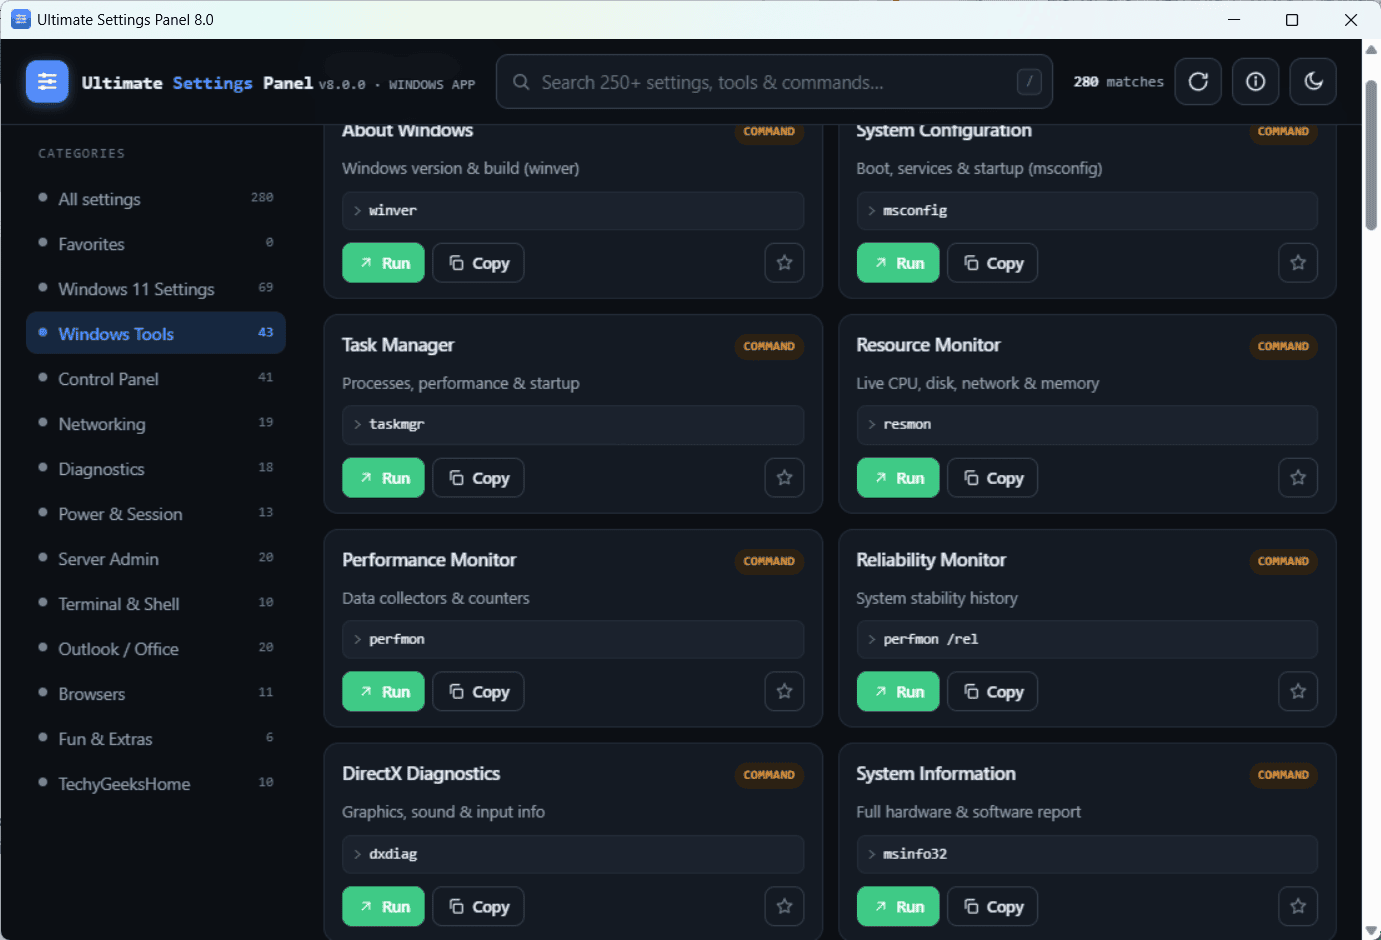Favorite the DirectX Diagnostics card
The width and height of the screenshot is (1381, 940).
pyautogui.click(x=784, y=907)
